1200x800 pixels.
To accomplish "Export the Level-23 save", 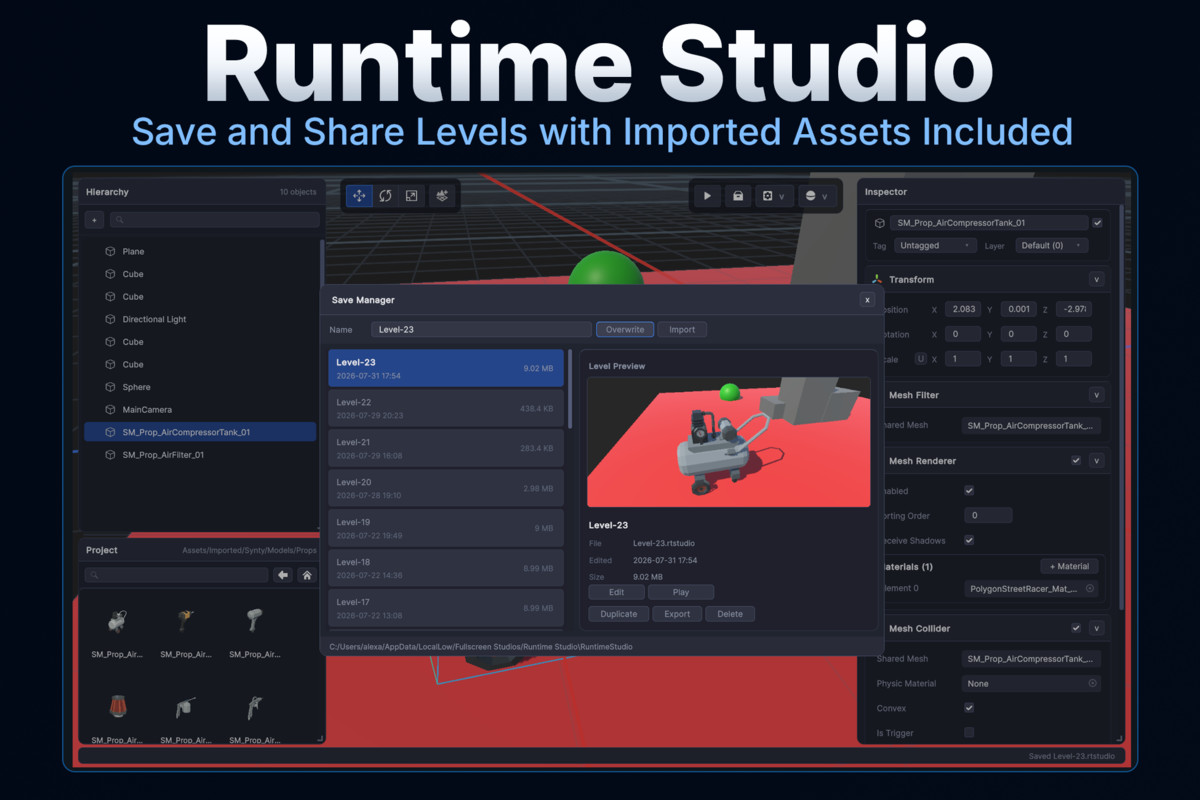I will point(677,614).
